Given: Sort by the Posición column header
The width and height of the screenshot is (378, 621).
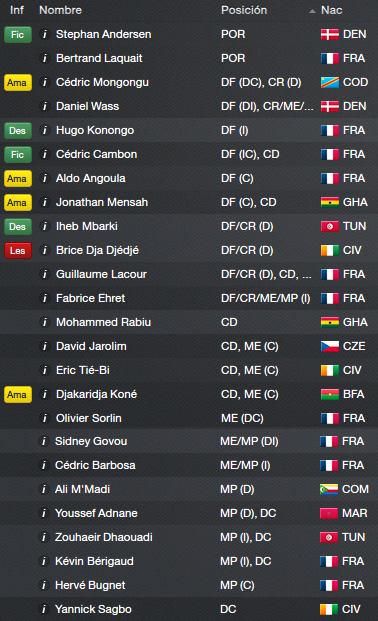Looking at the screenshot, I should [x=244, y=10].
